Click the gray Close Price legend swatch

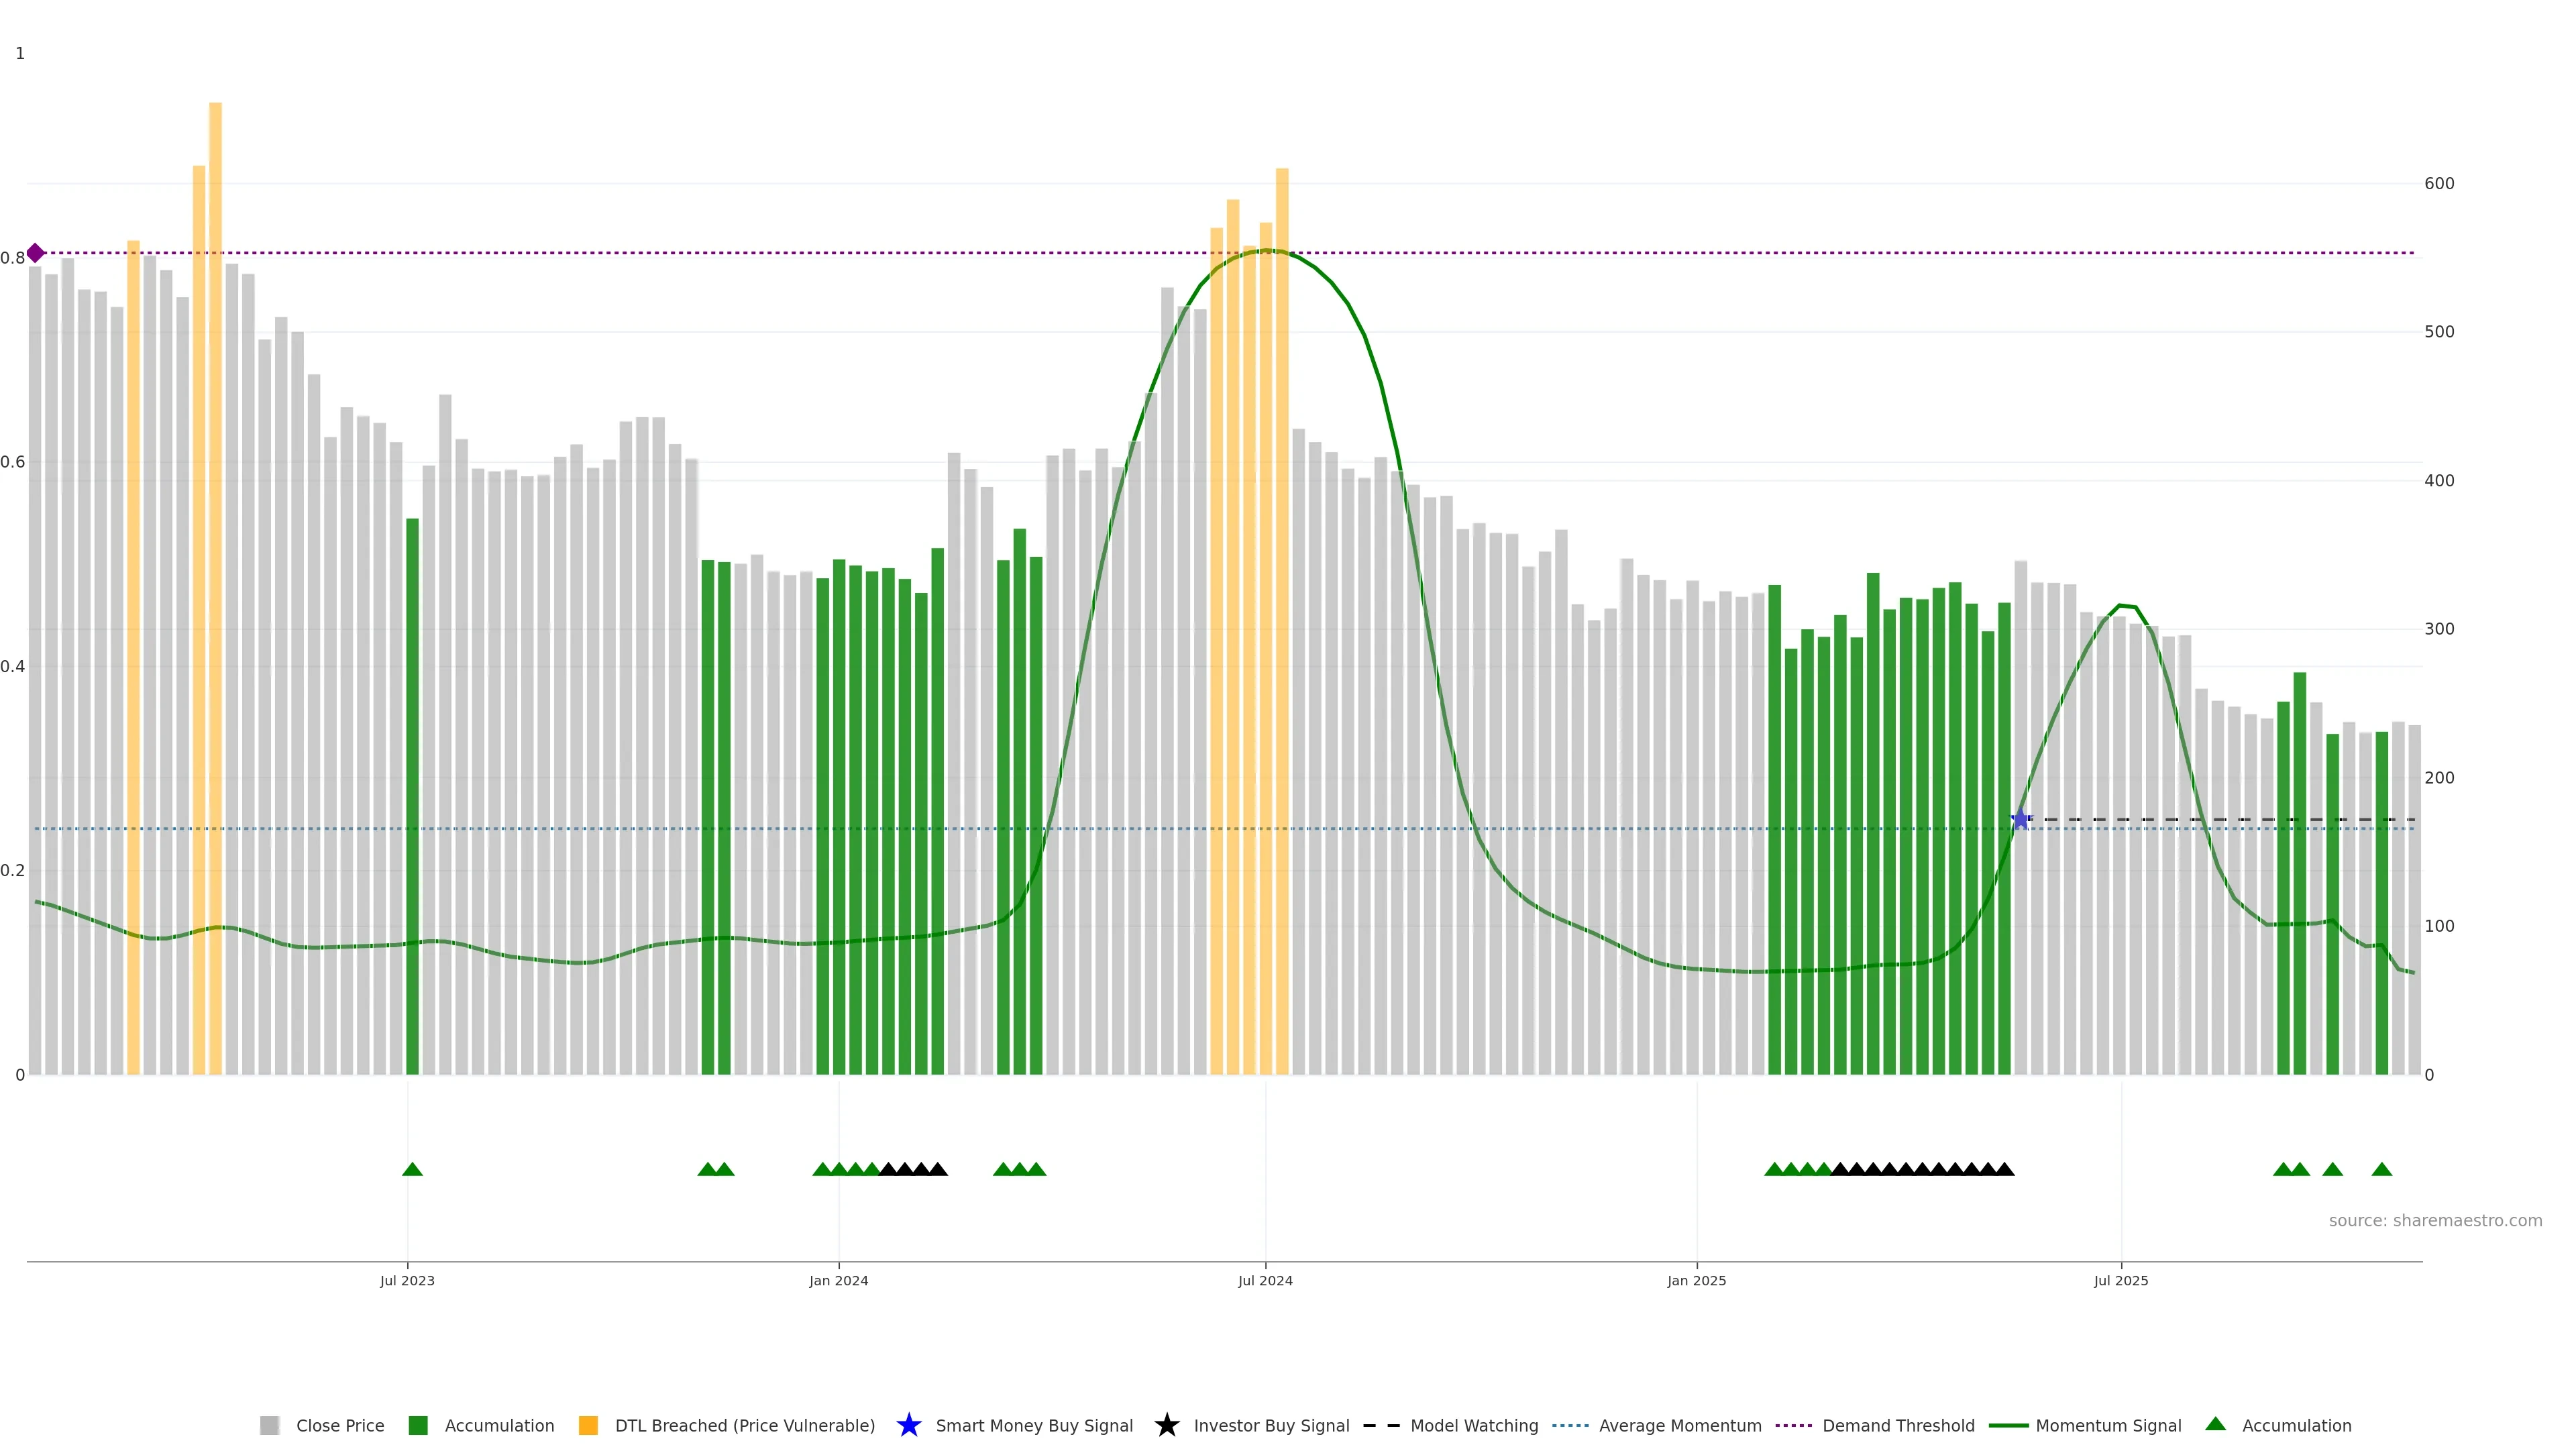[269, 1425]
